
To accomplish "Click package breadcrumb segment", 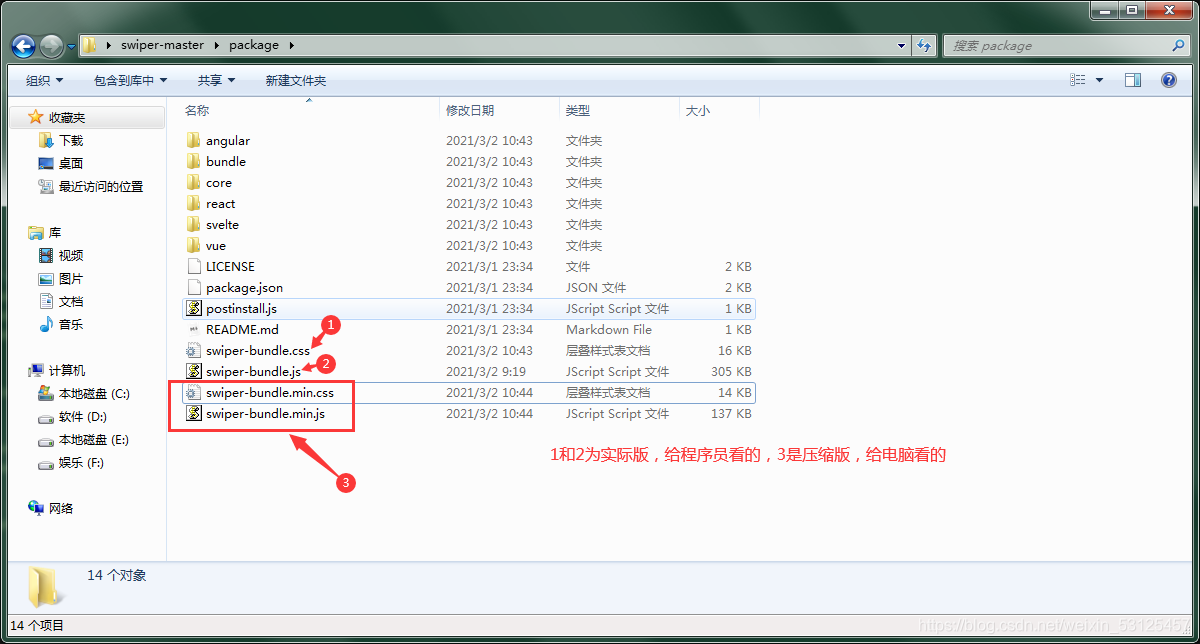I will [x=254, y=46].
